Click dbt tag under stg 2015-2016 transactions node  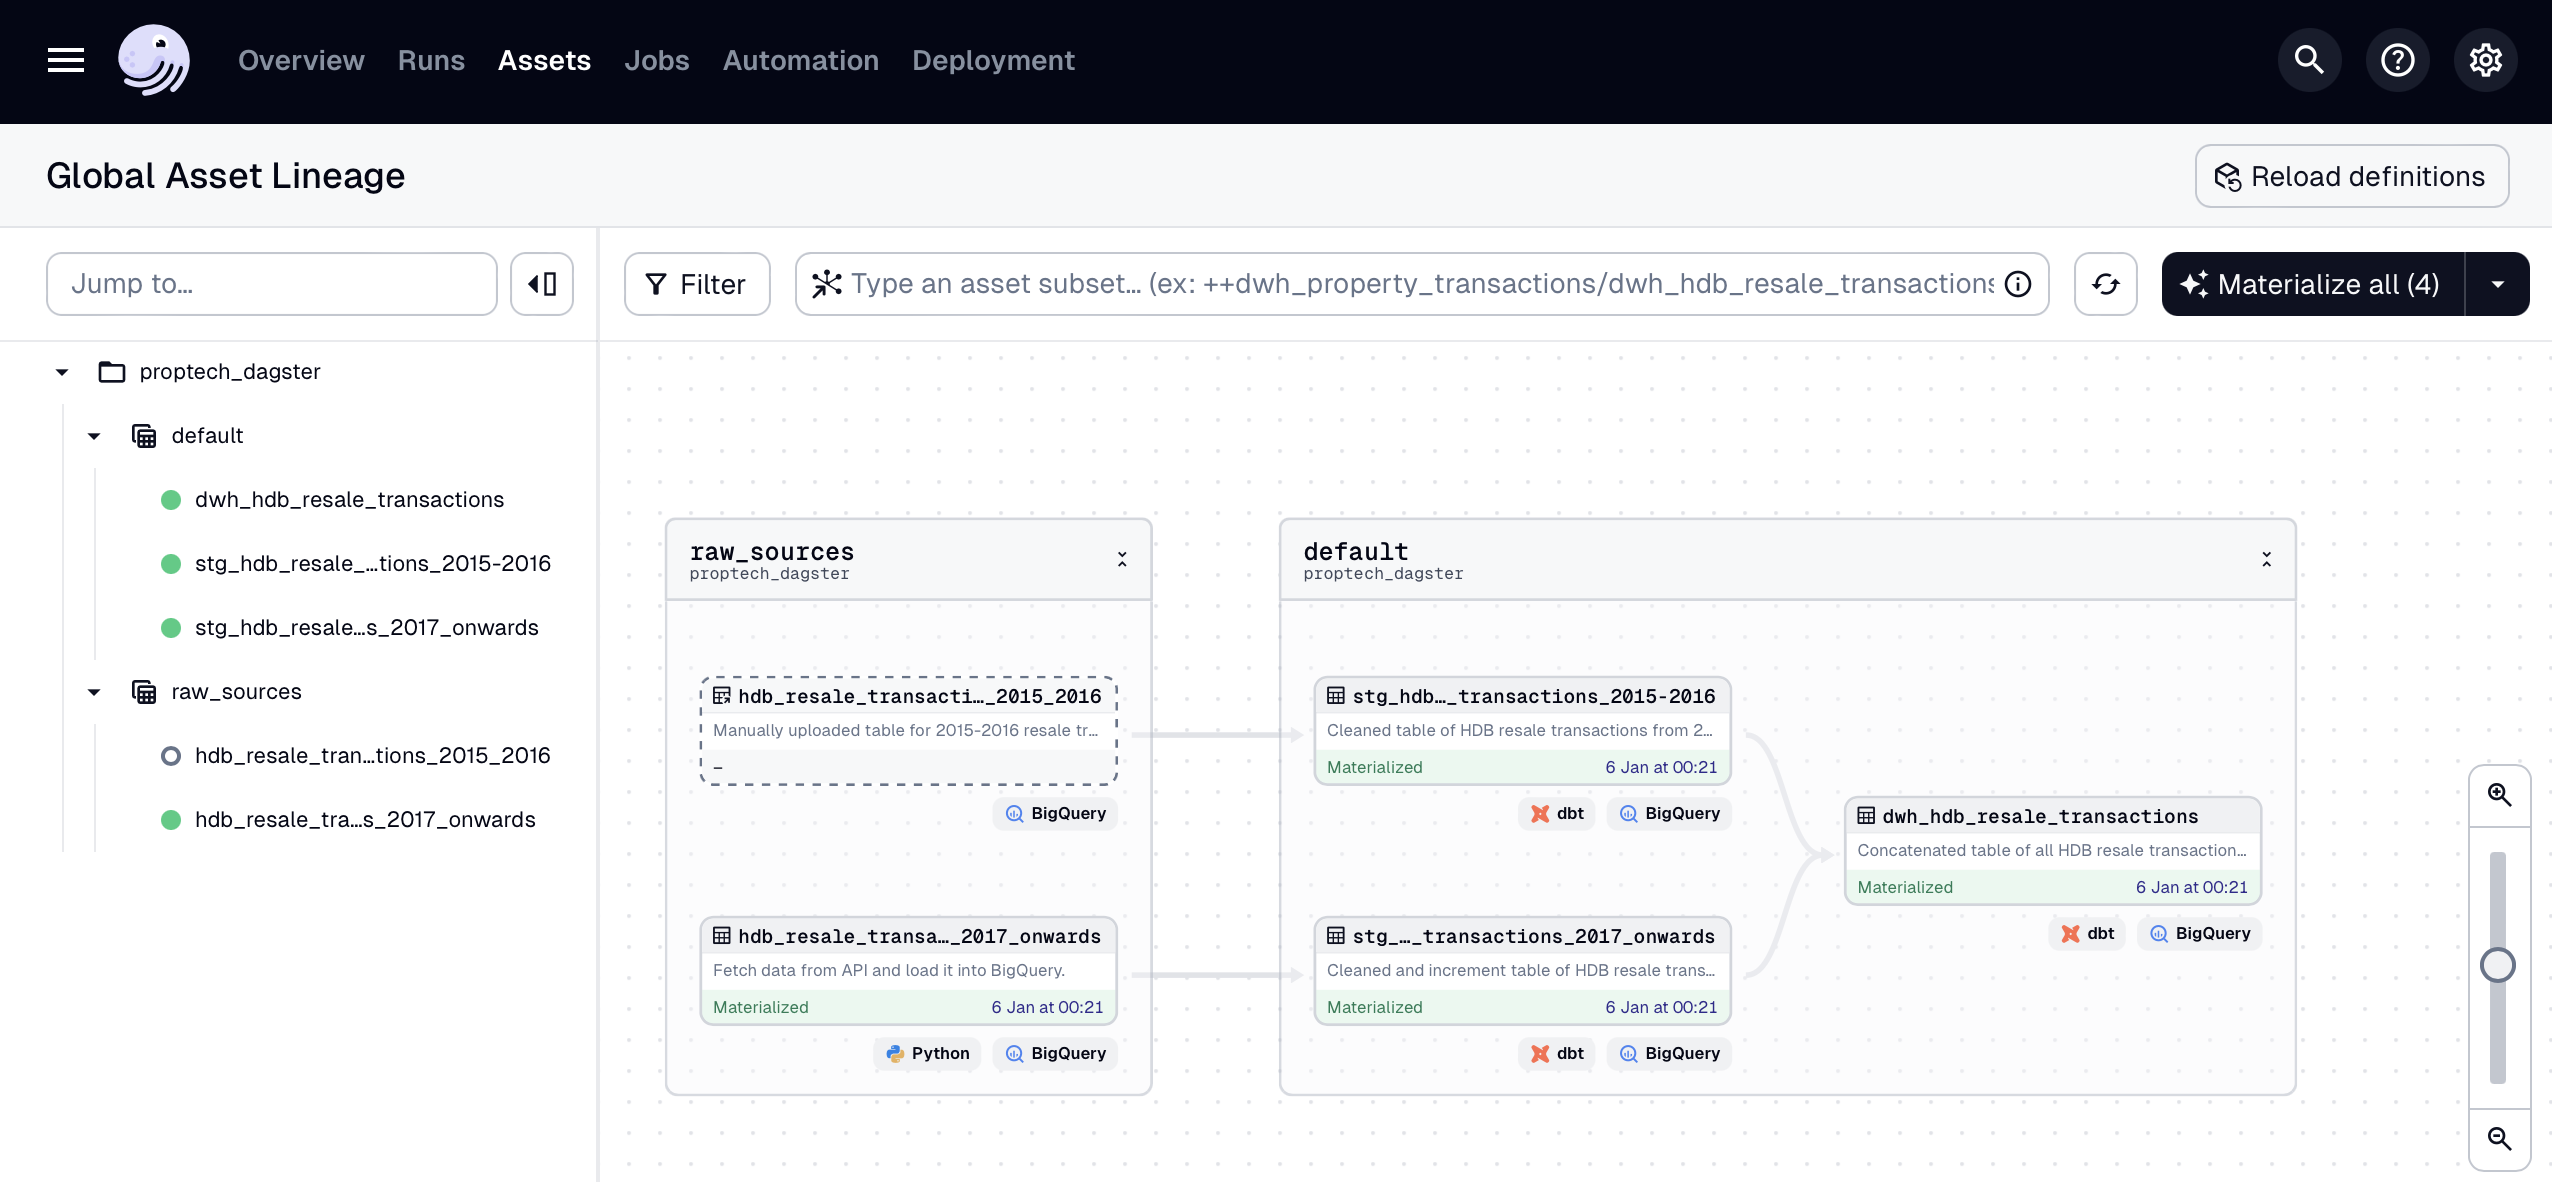pyautogui.click(x=1557, y=813)
